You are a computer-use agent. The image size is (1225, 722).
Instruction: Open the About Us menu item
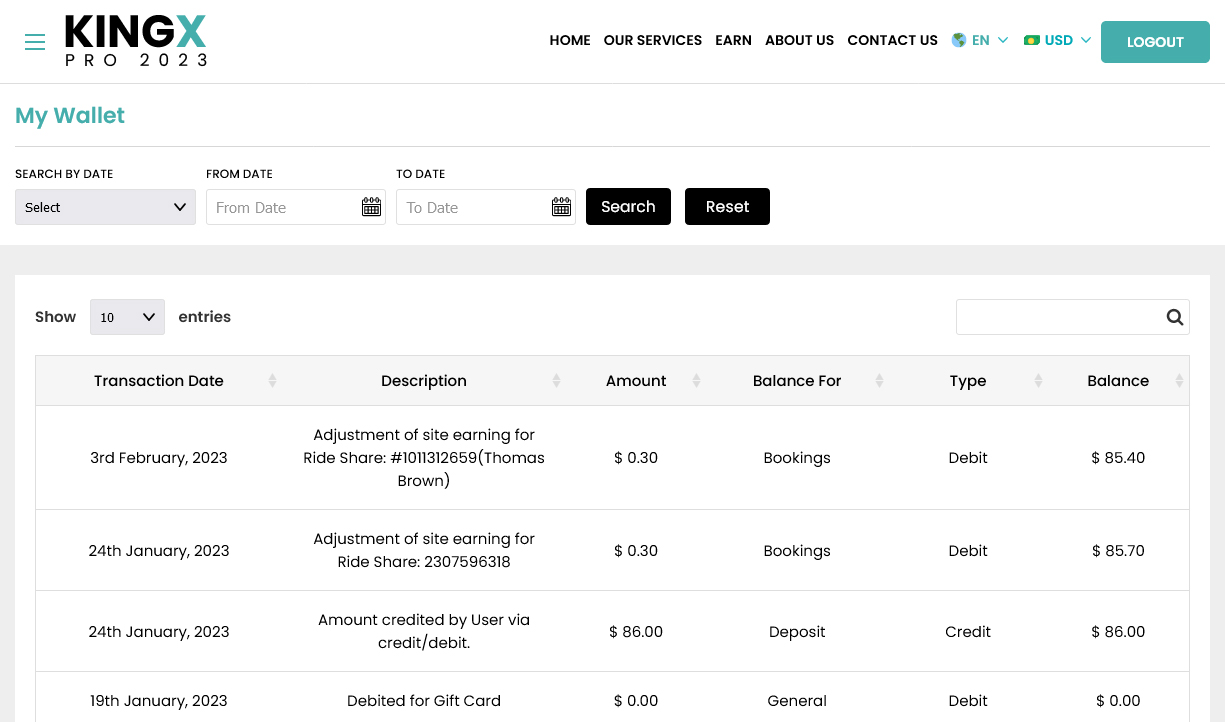[x=799, y=40]
